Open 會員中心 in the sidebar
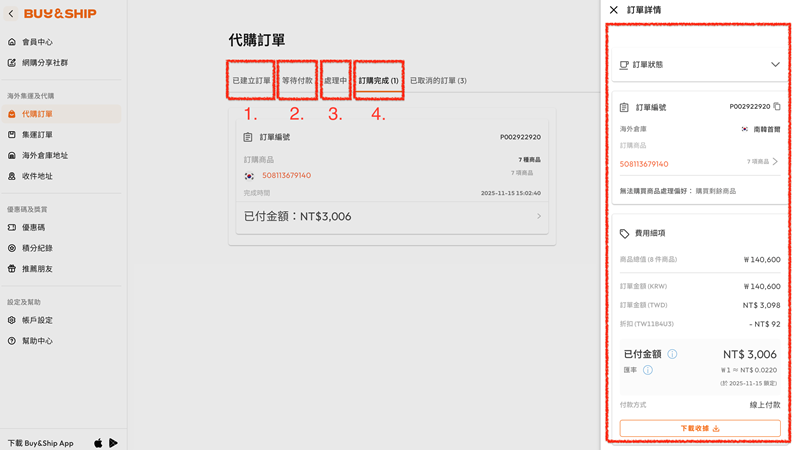The height and width of the screenshot is (450, 800). point(37,42)
